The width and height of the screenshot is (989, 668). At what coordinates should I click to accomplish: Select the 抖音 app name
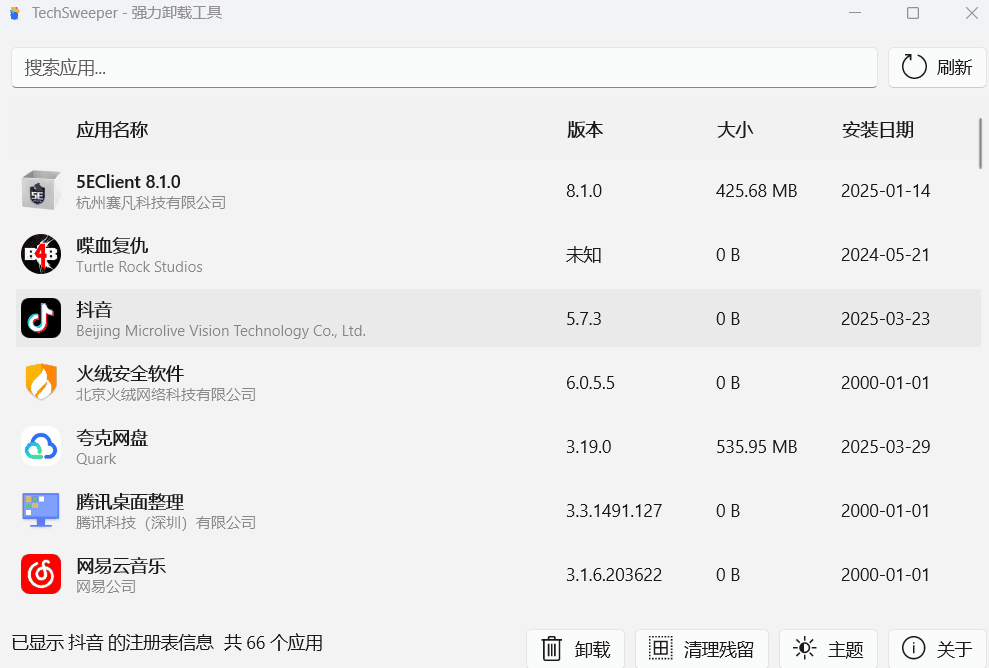pyautogui.click(x=94, y=310)
